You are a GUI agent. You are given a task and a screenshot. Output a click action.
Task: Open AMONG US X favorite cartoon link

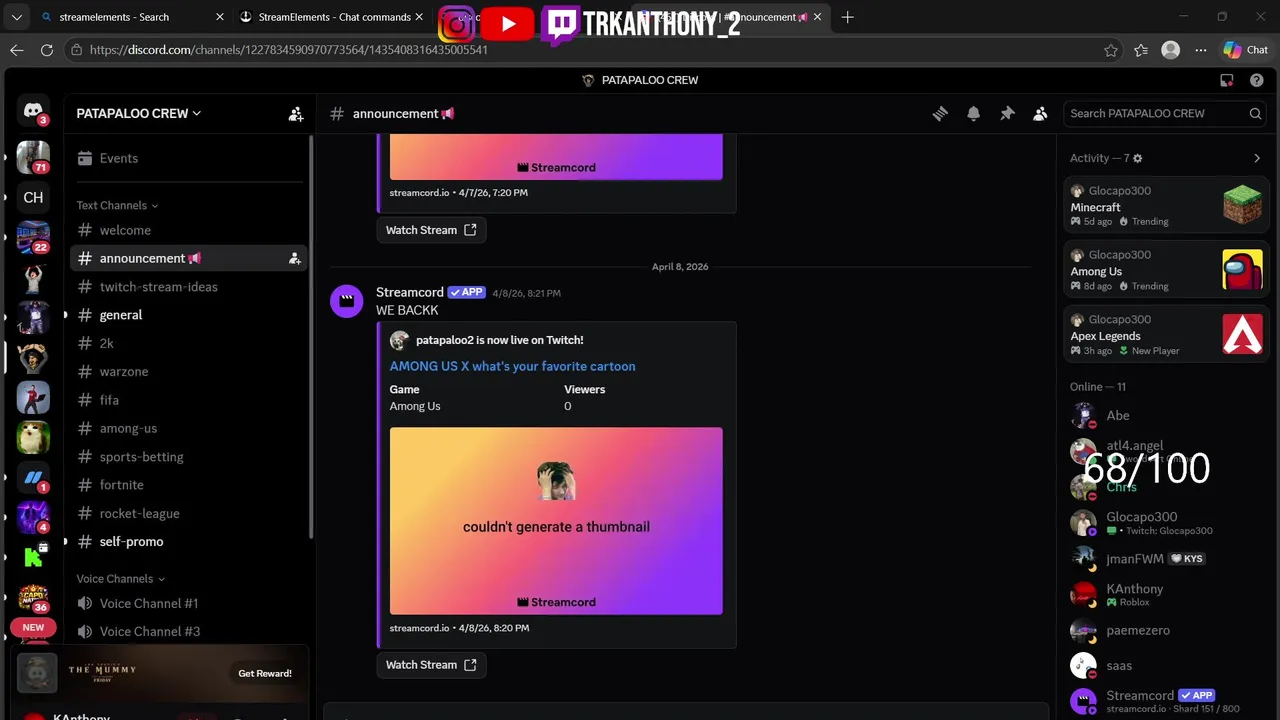click(x=512, y=366)
